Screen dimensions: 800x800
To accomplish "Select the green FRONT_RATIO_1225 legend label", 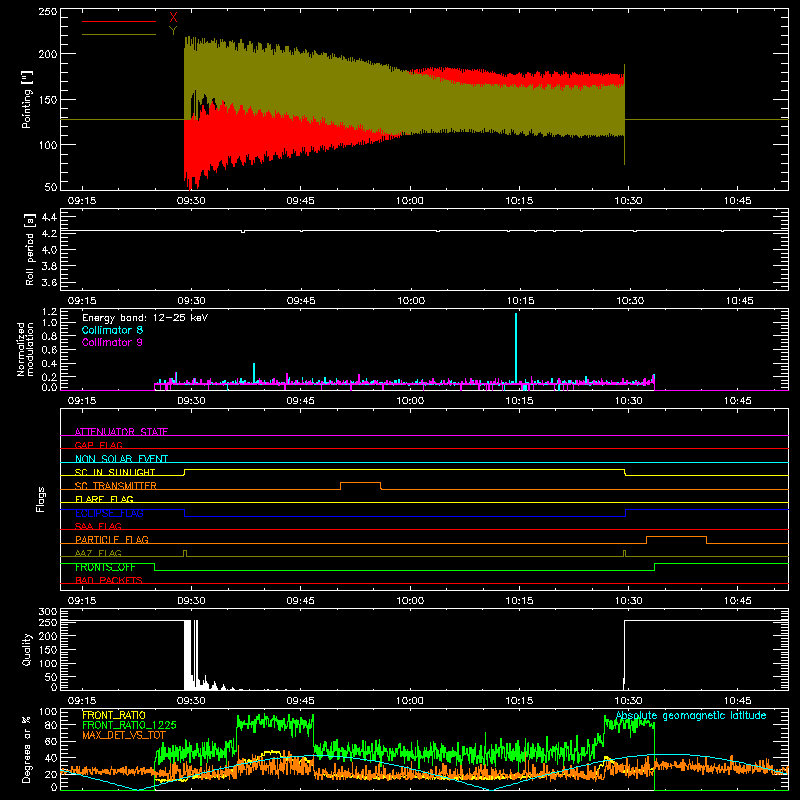I will pyautogui.click(x=129, y=725).
